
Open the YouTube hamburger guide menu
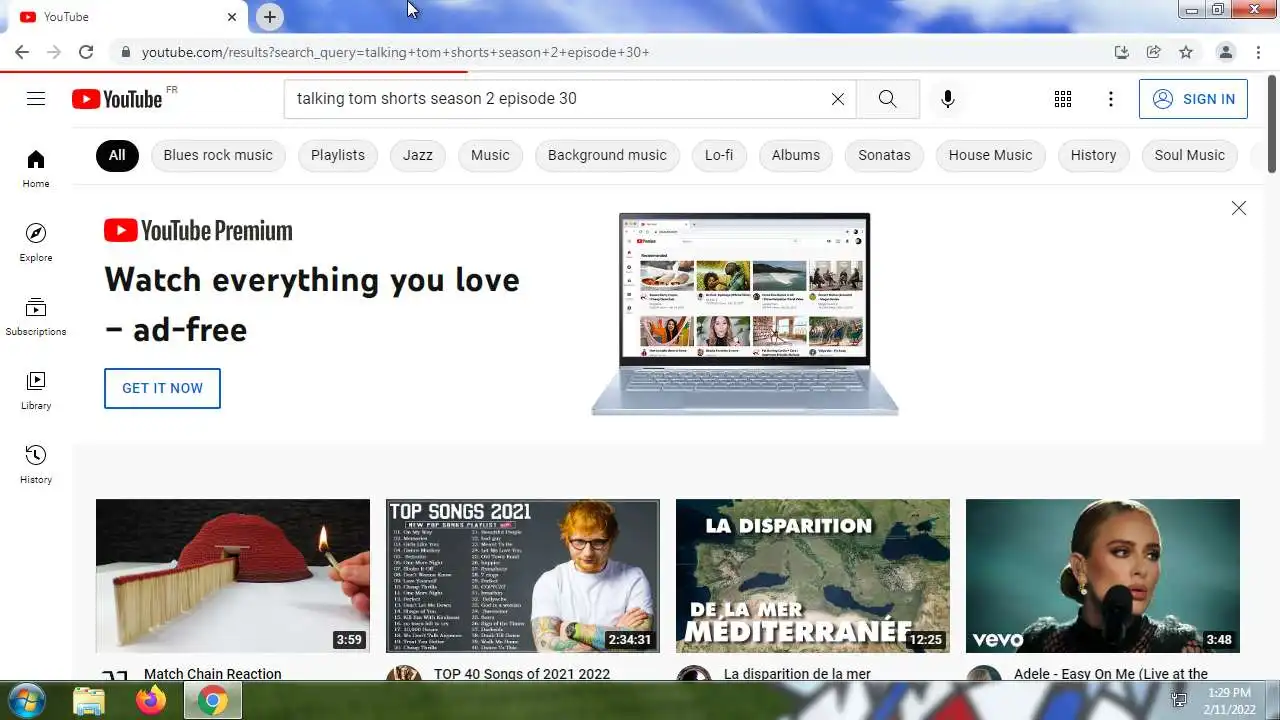pos(36,98)
